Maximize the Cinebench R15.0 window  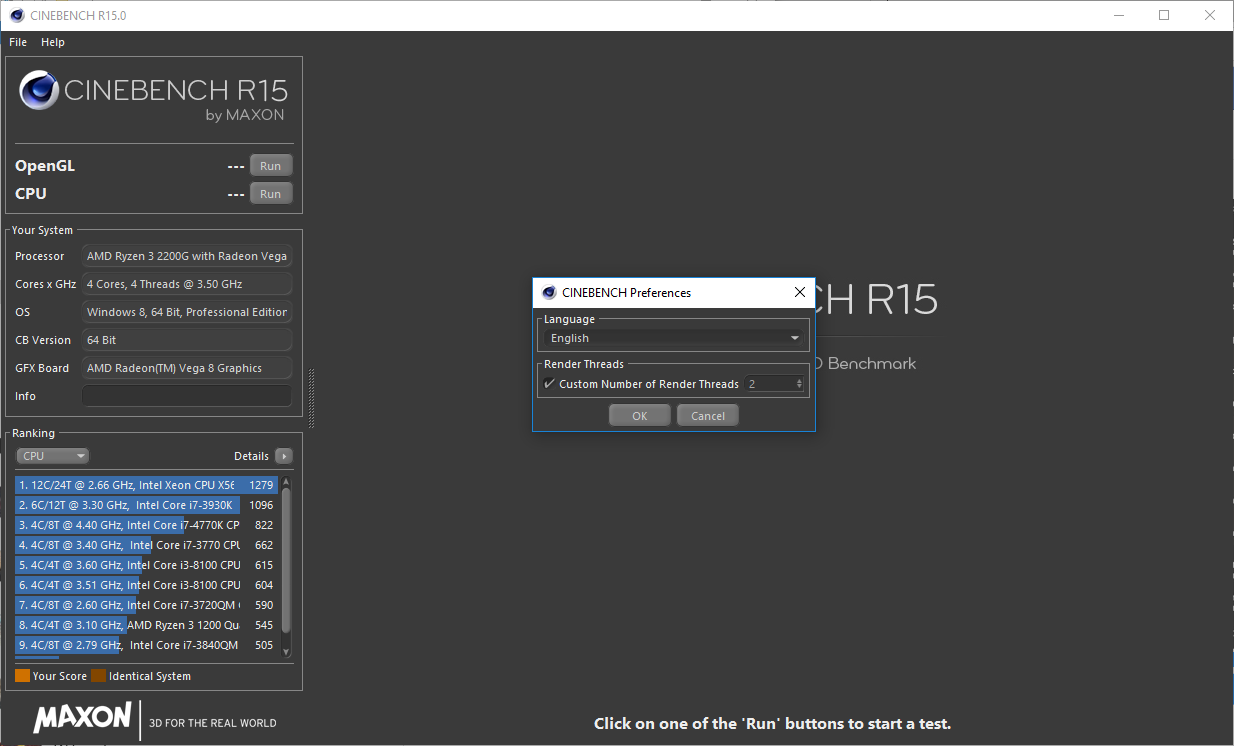(1164, 15)
